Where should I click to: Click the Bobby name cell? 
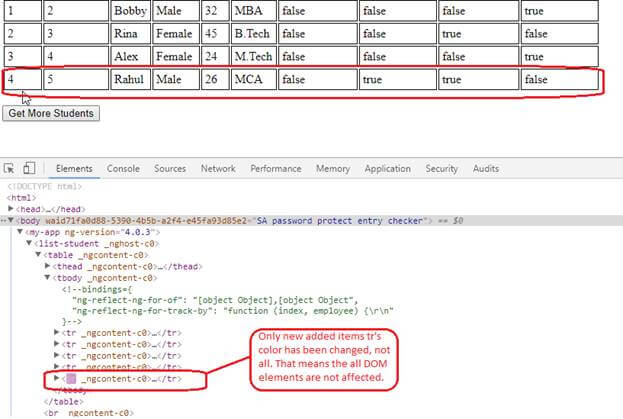click(x=130, y=11)
